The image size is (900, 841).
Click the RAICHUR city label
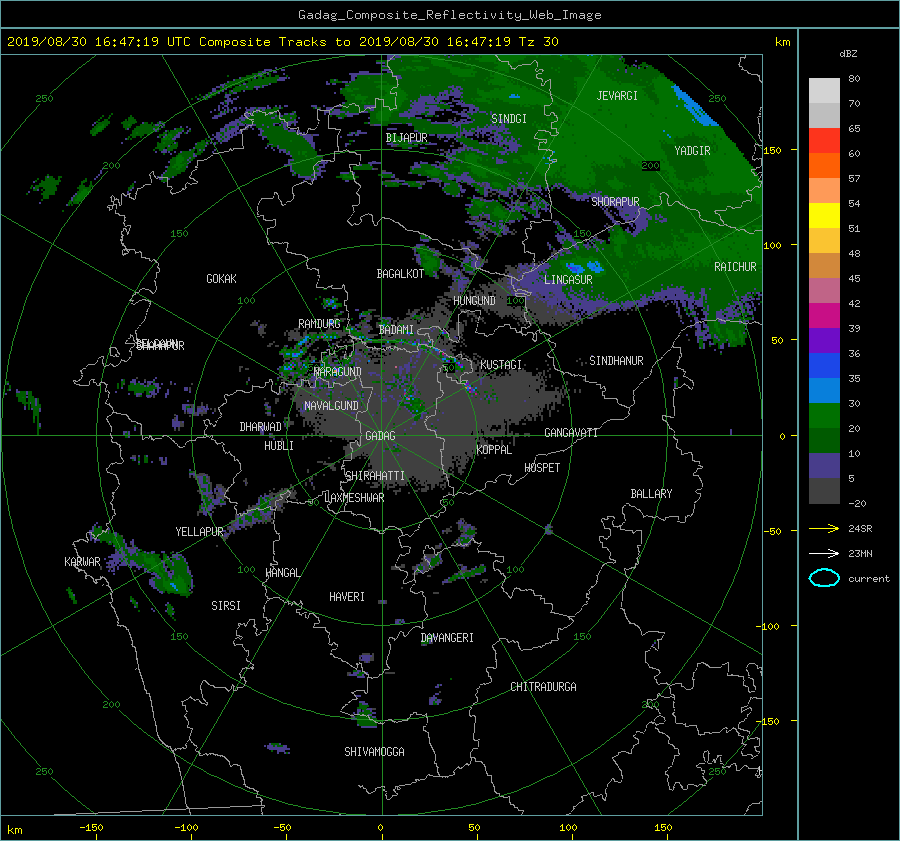pyautogui.click(x=735, y=267)
